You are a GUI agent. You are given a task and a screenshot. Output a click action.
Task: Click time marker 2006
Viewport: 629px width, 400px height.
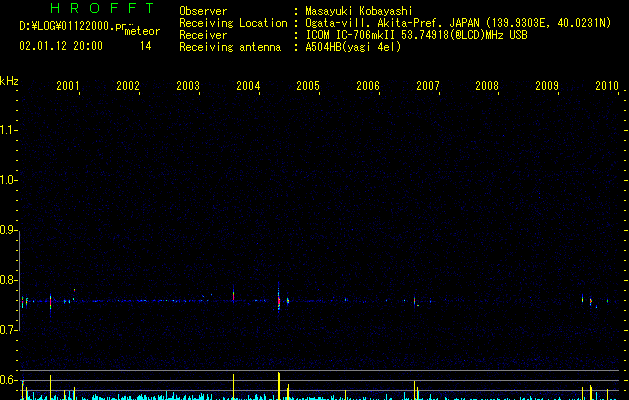click(x=368, y=85)
